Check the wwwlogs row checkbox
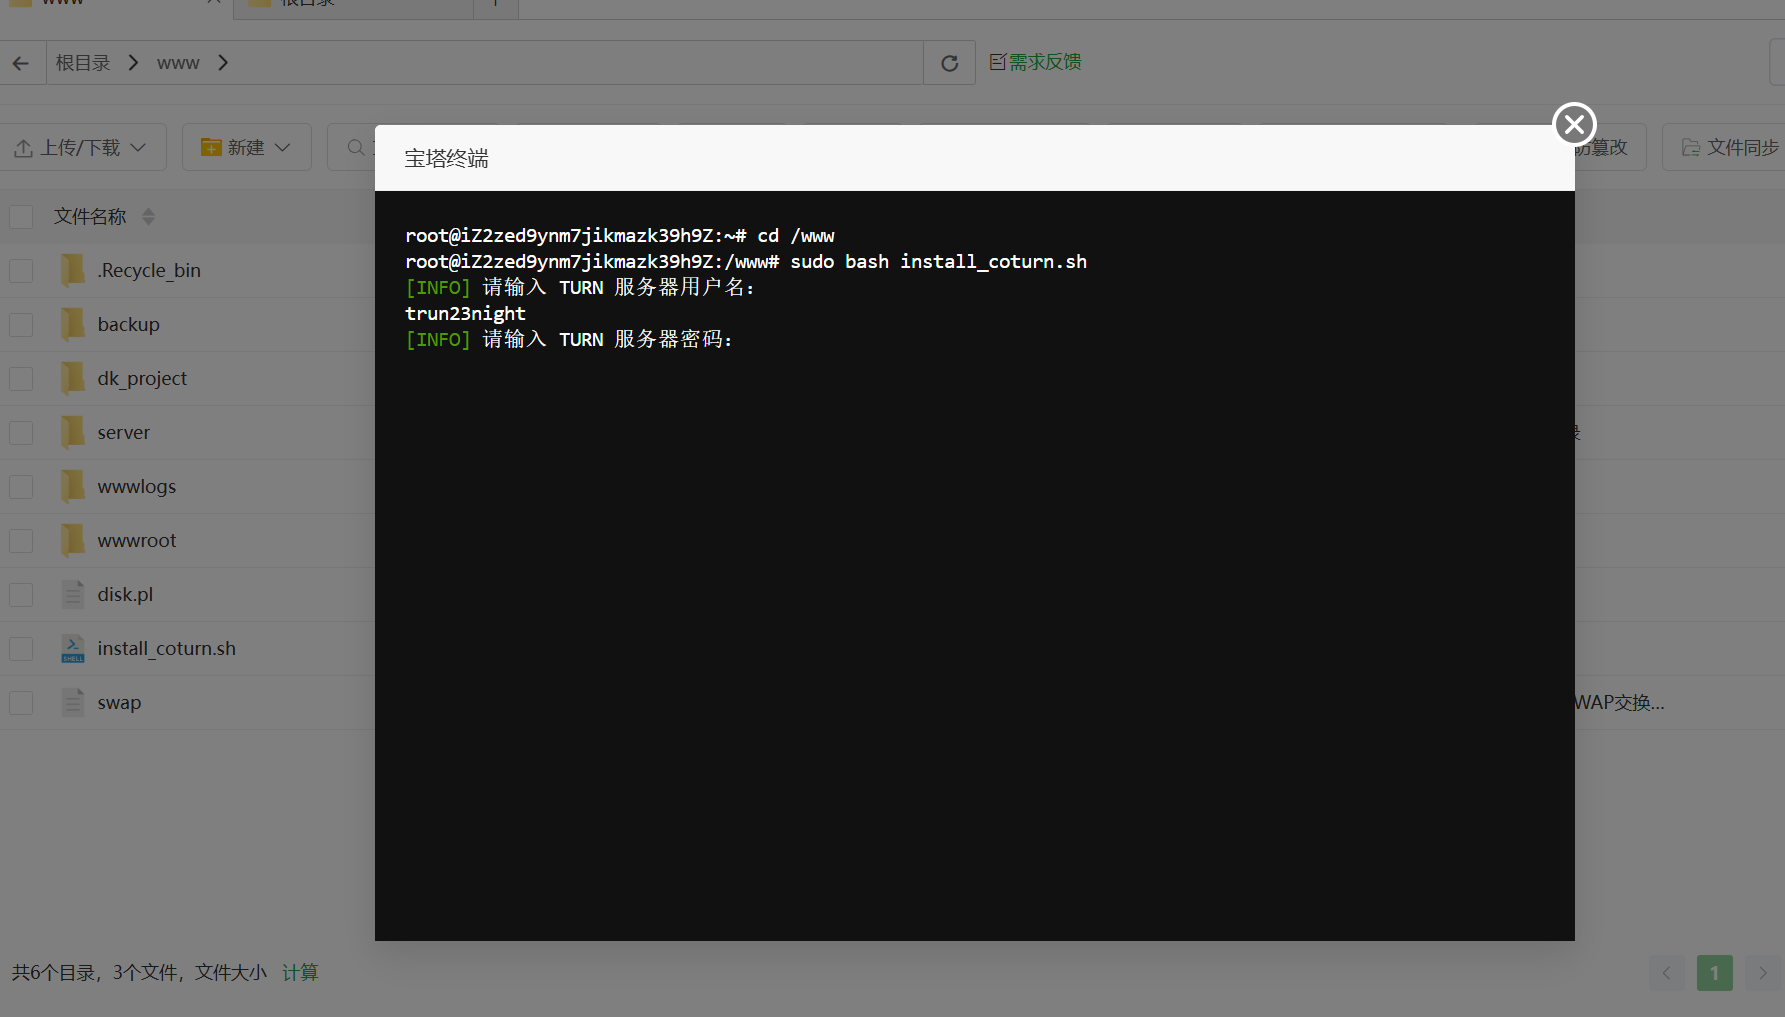Image resolution: width=1785 pixels, height=1017 pixels. (x=21, y=487)
